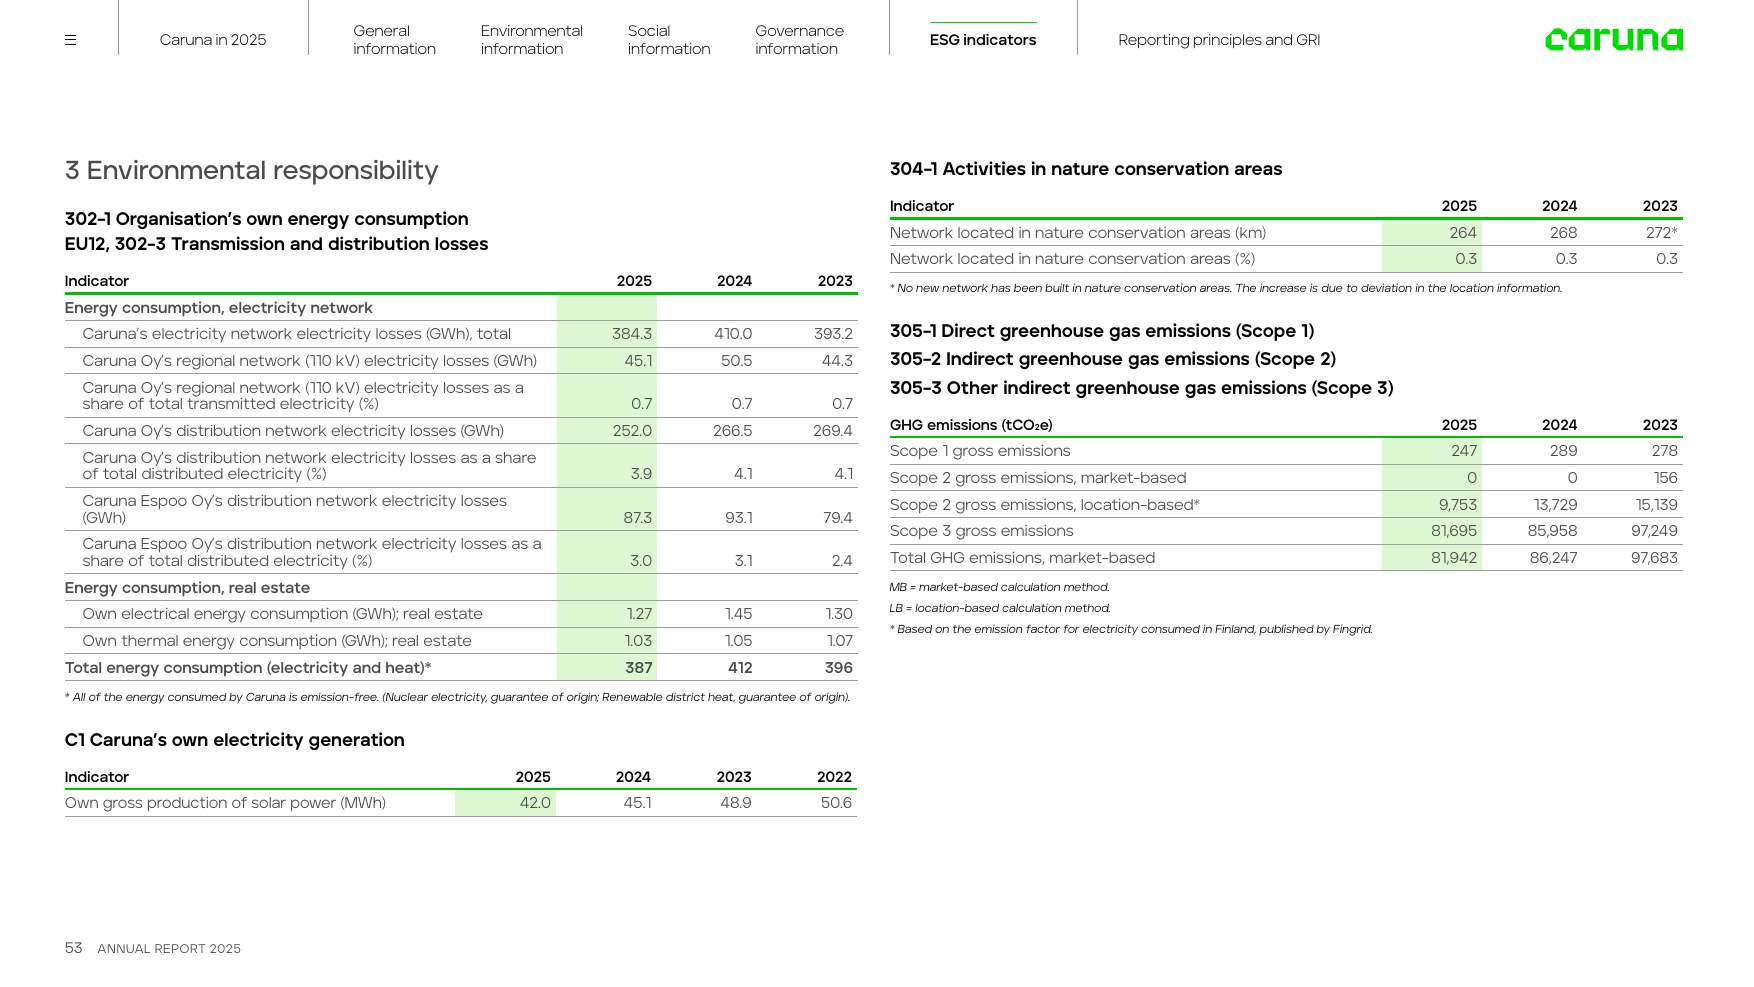Go to Caruna in 2025 section
1754x987 pixels.
point(213,40)
